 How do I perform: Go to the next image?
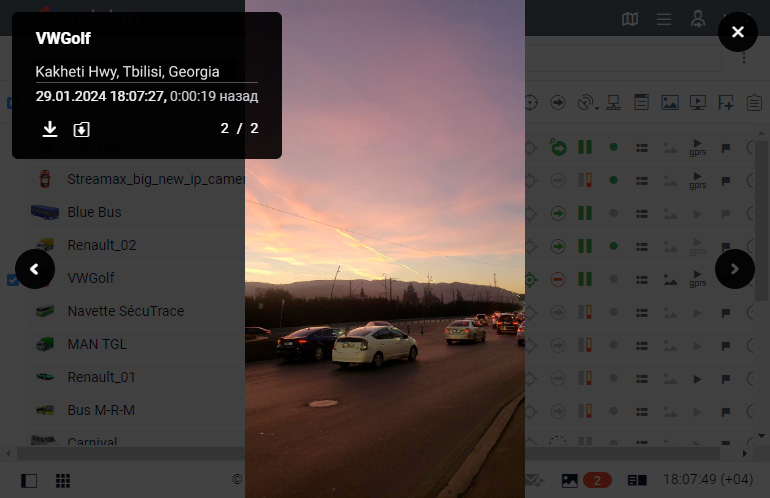pyautogui.click(x=735, y=269)
